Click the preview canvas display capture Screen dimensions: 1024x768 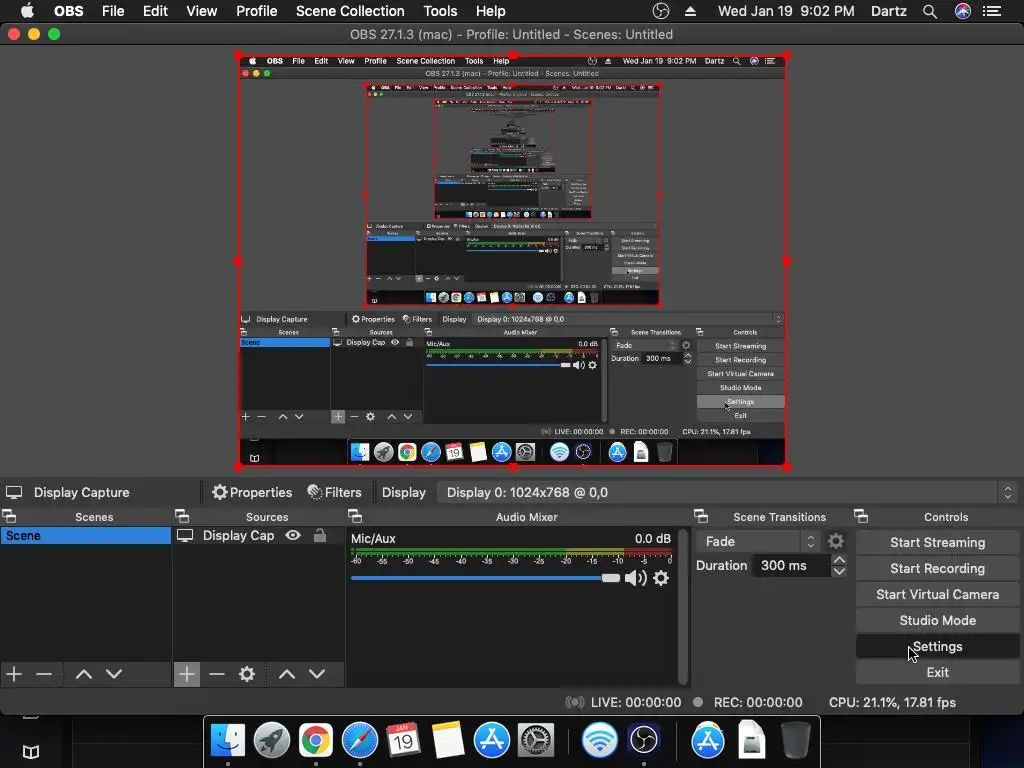tap(513, 261)
